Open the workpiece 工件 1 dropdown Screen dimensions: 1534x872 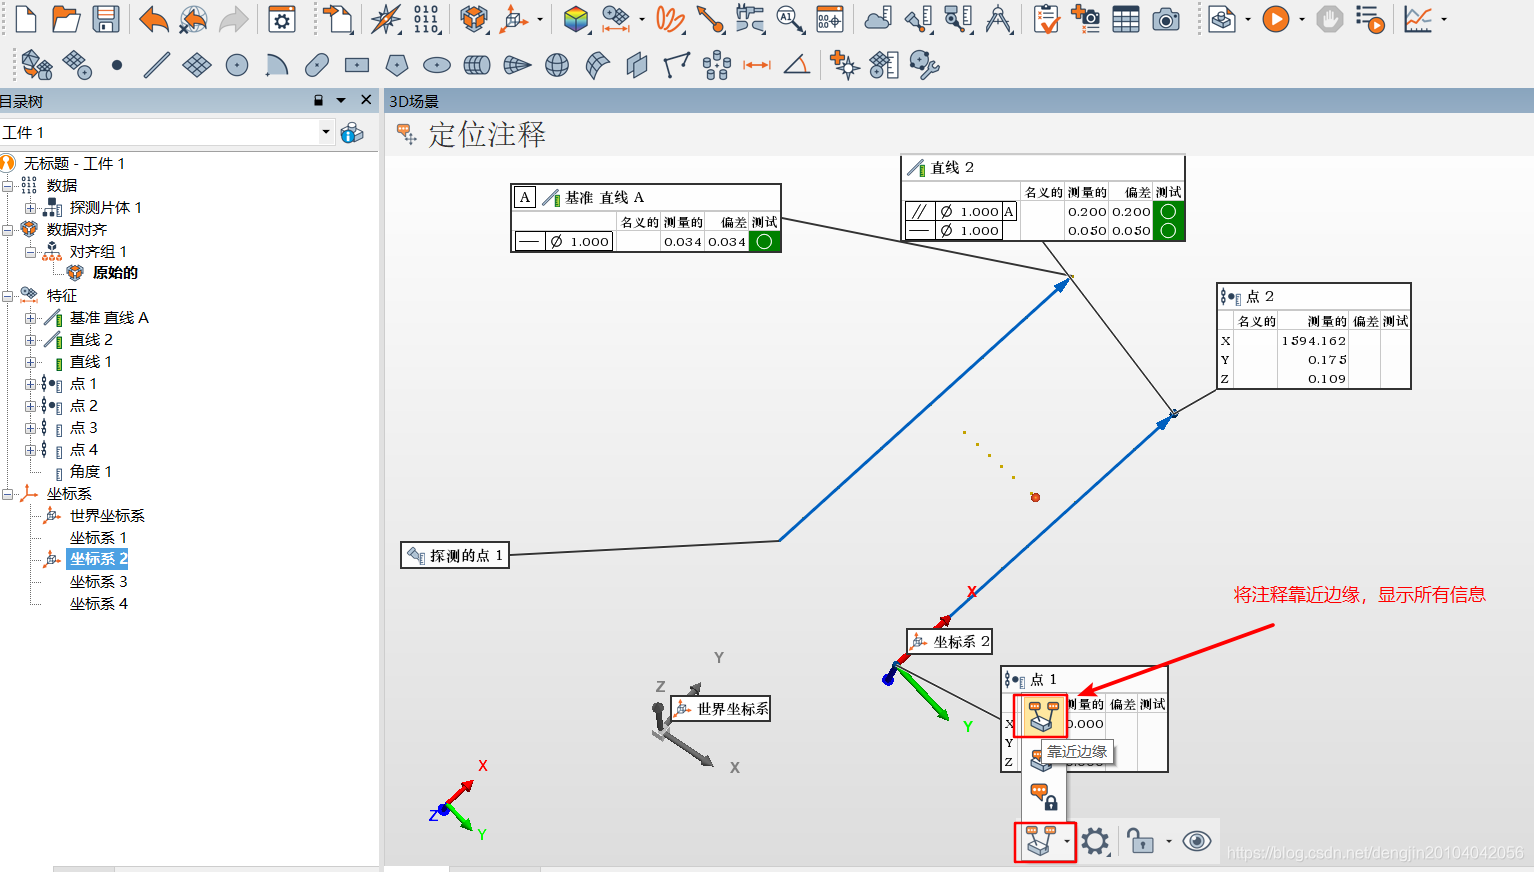coord(326,132)
